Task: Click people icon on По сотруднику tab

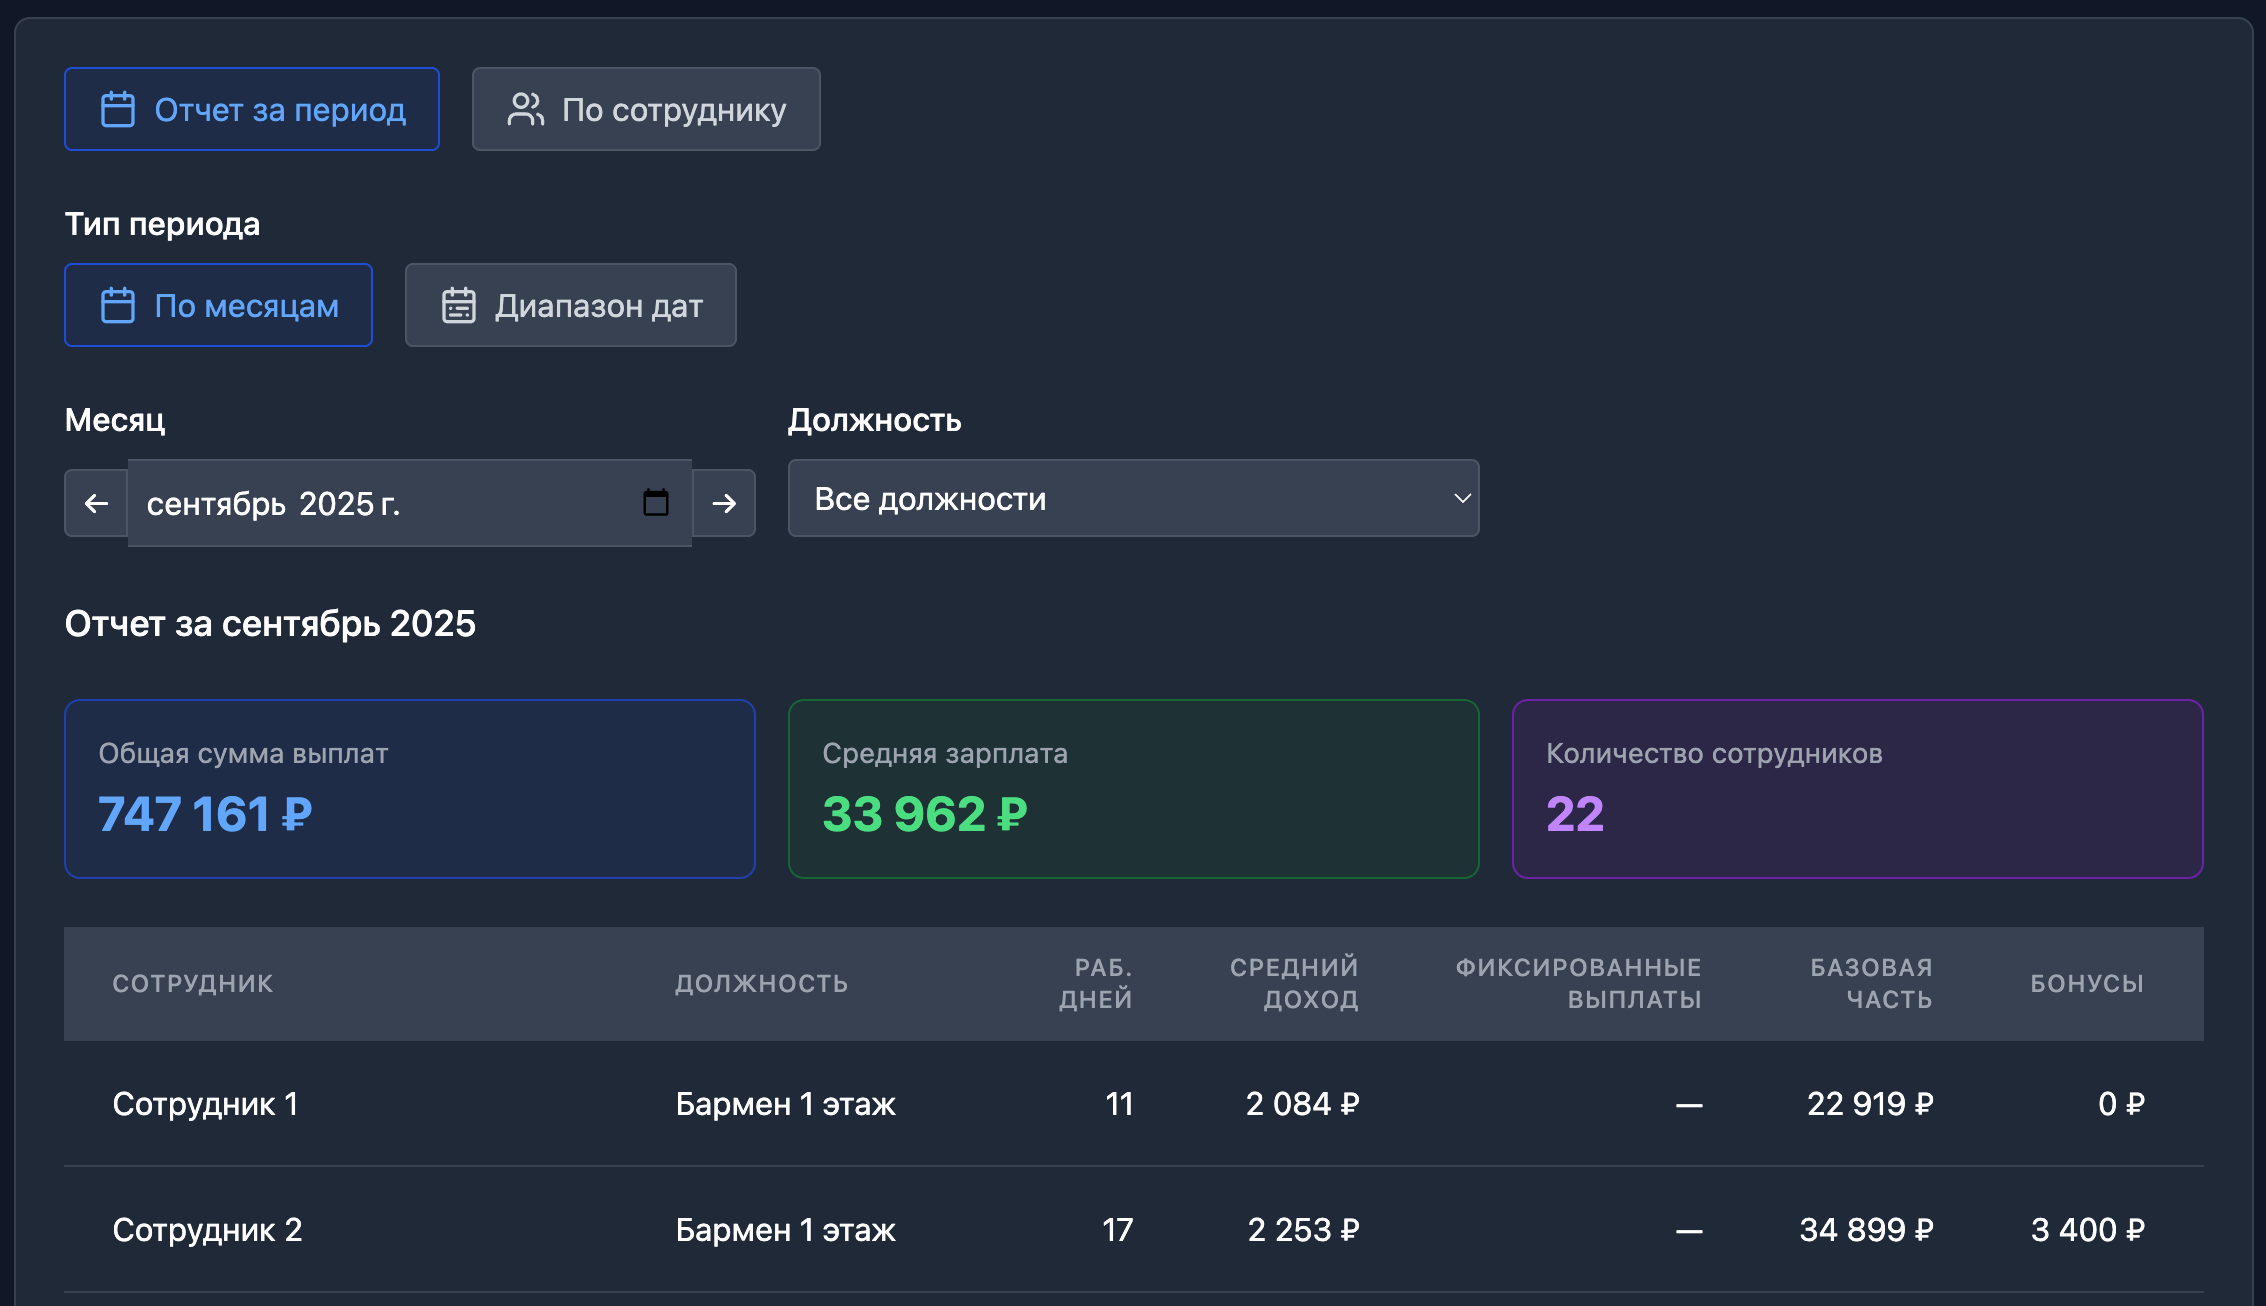Action: [525, 109]
